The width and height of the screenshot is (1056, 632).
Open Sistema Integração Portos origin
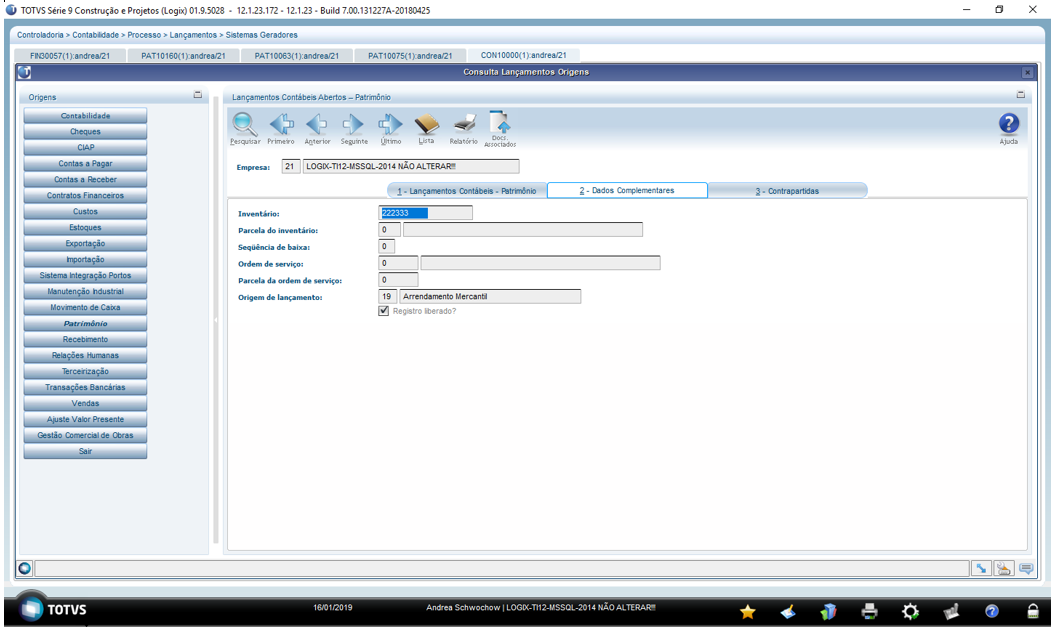[86, 276]
